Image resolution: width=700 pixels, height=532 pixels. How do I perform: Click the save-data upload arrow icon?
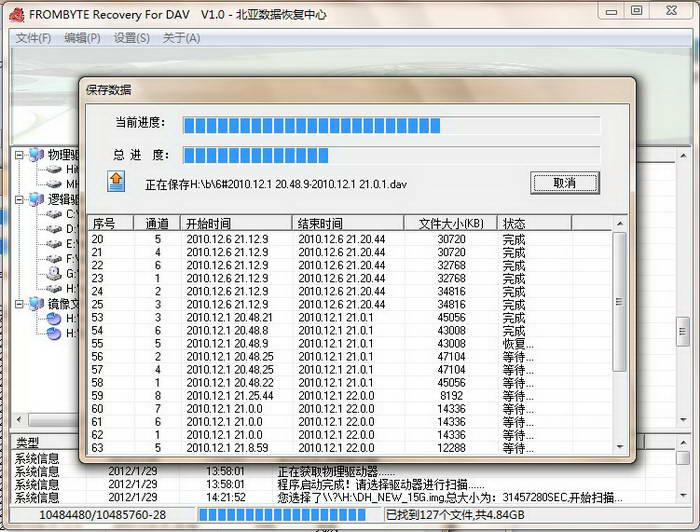tap(116, 181)
